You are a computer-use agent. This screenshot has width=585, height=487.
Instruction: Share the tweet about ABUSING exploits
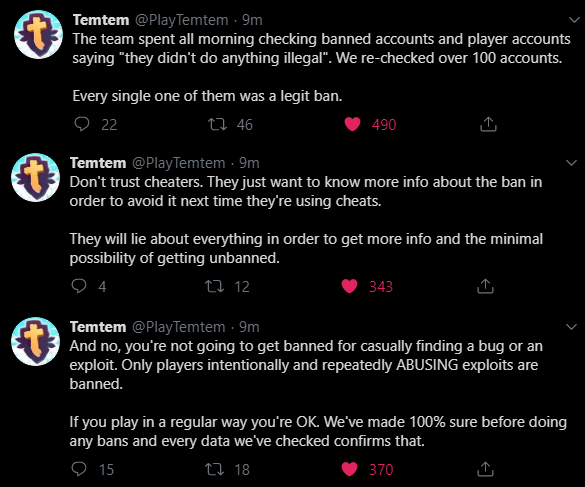(x=485, y=469)
